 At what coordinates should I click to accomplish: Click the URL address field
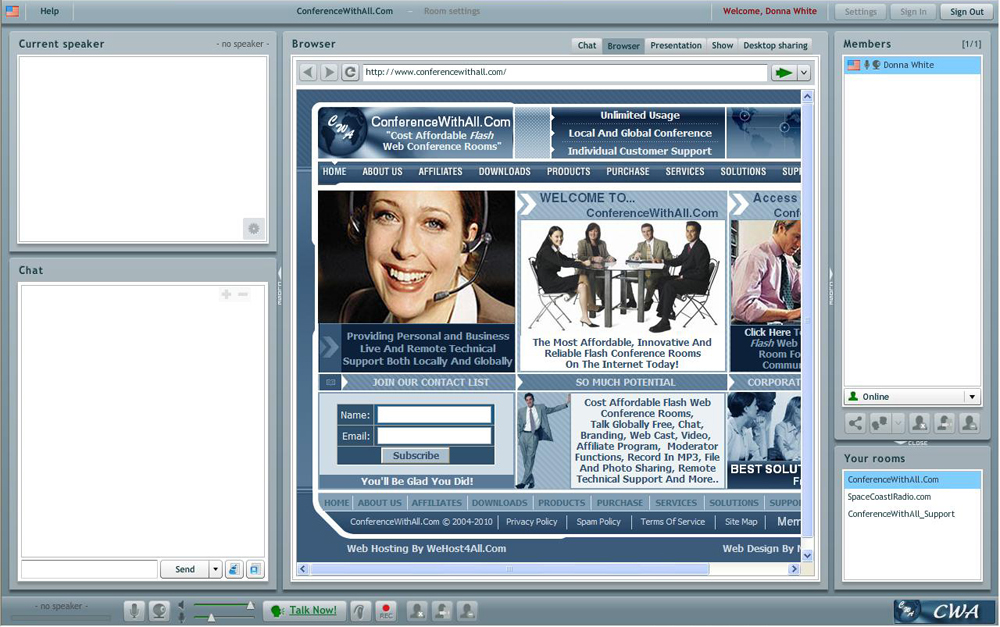[564, 73]
